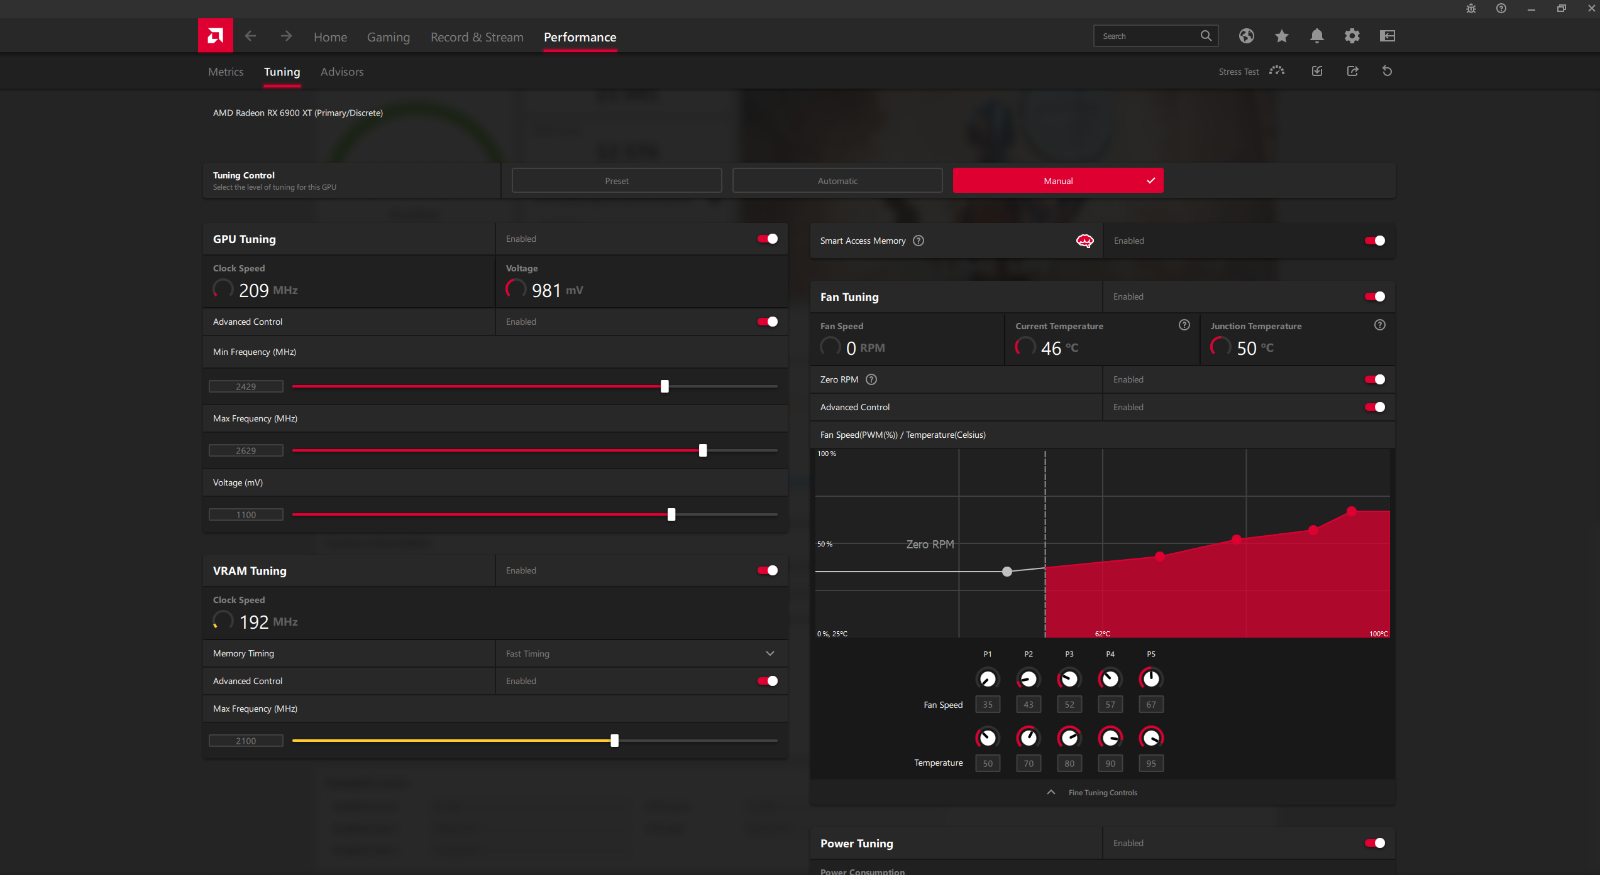Click the Smart Access Memory brain icon
Image resolution: width=1600 pixels, height=875 pixels.
click(x=1085, y=241)
